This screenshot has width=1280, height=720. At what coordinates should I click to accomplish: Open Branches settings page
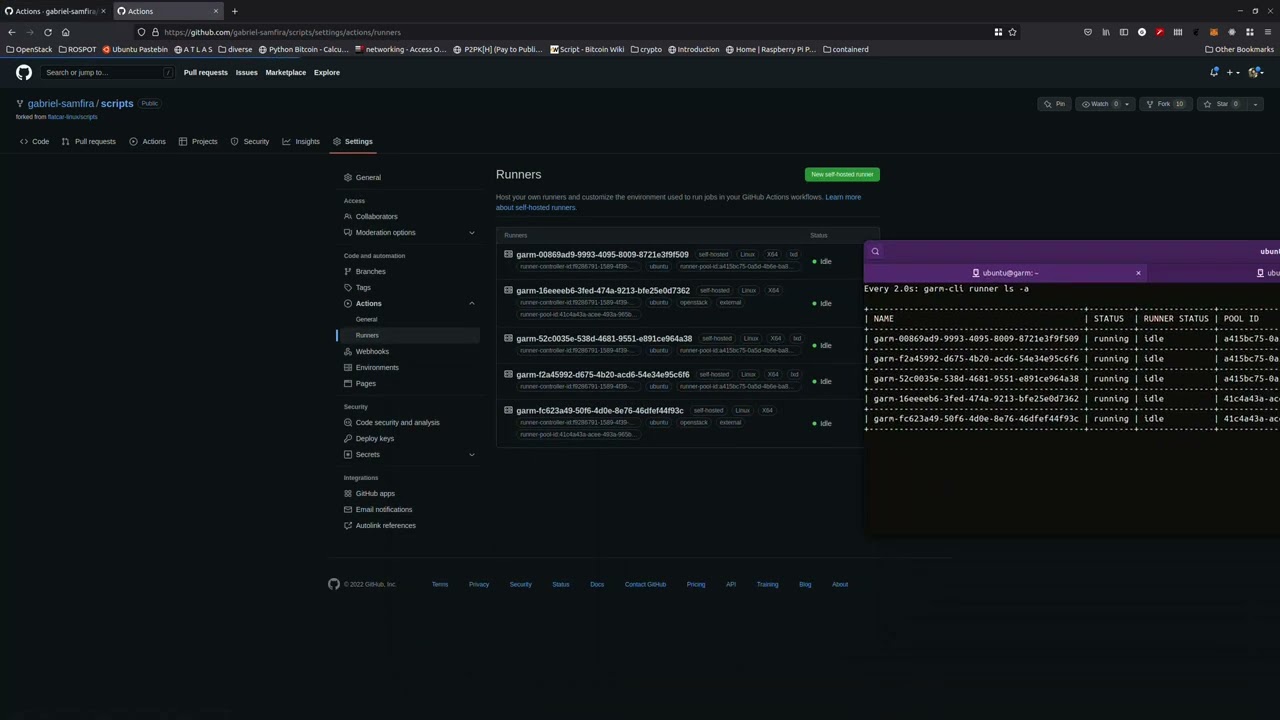point(370,272)
